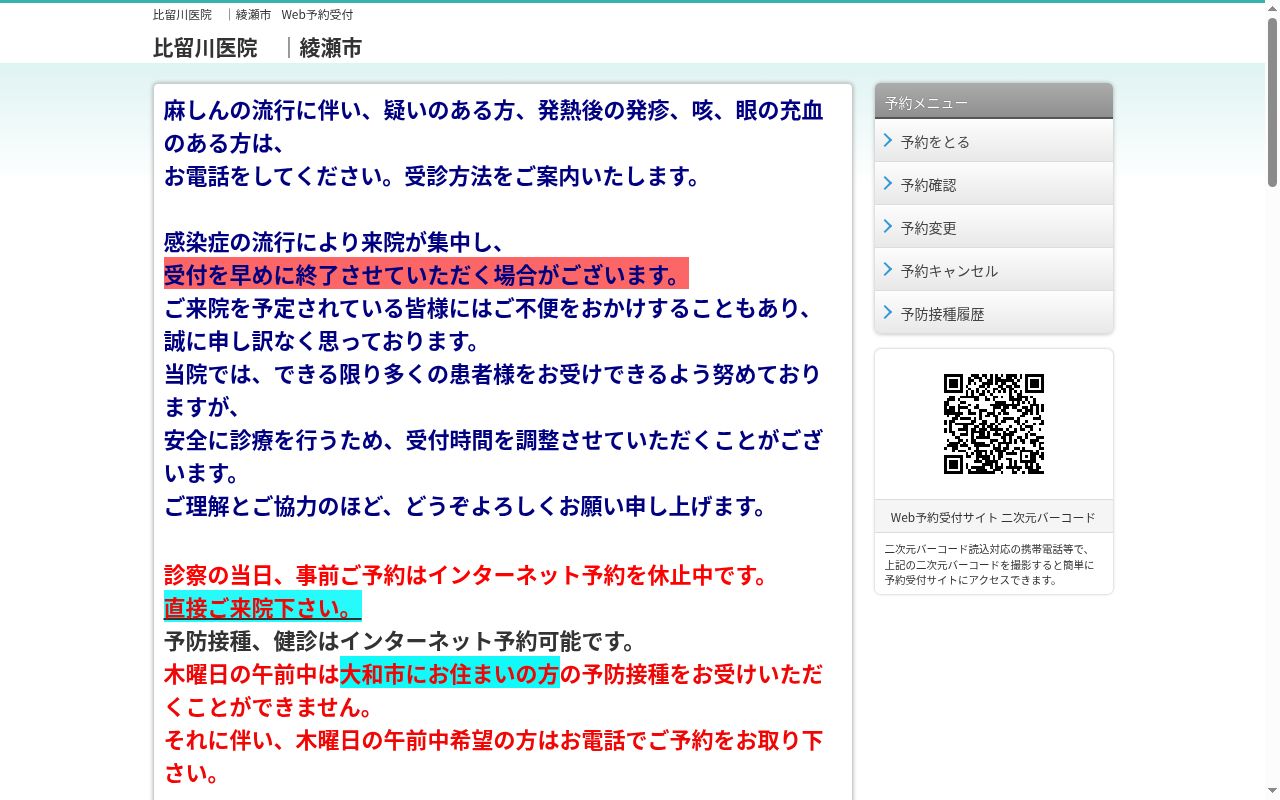Click the chevron icon beside 予約をとる

(888, 141)
